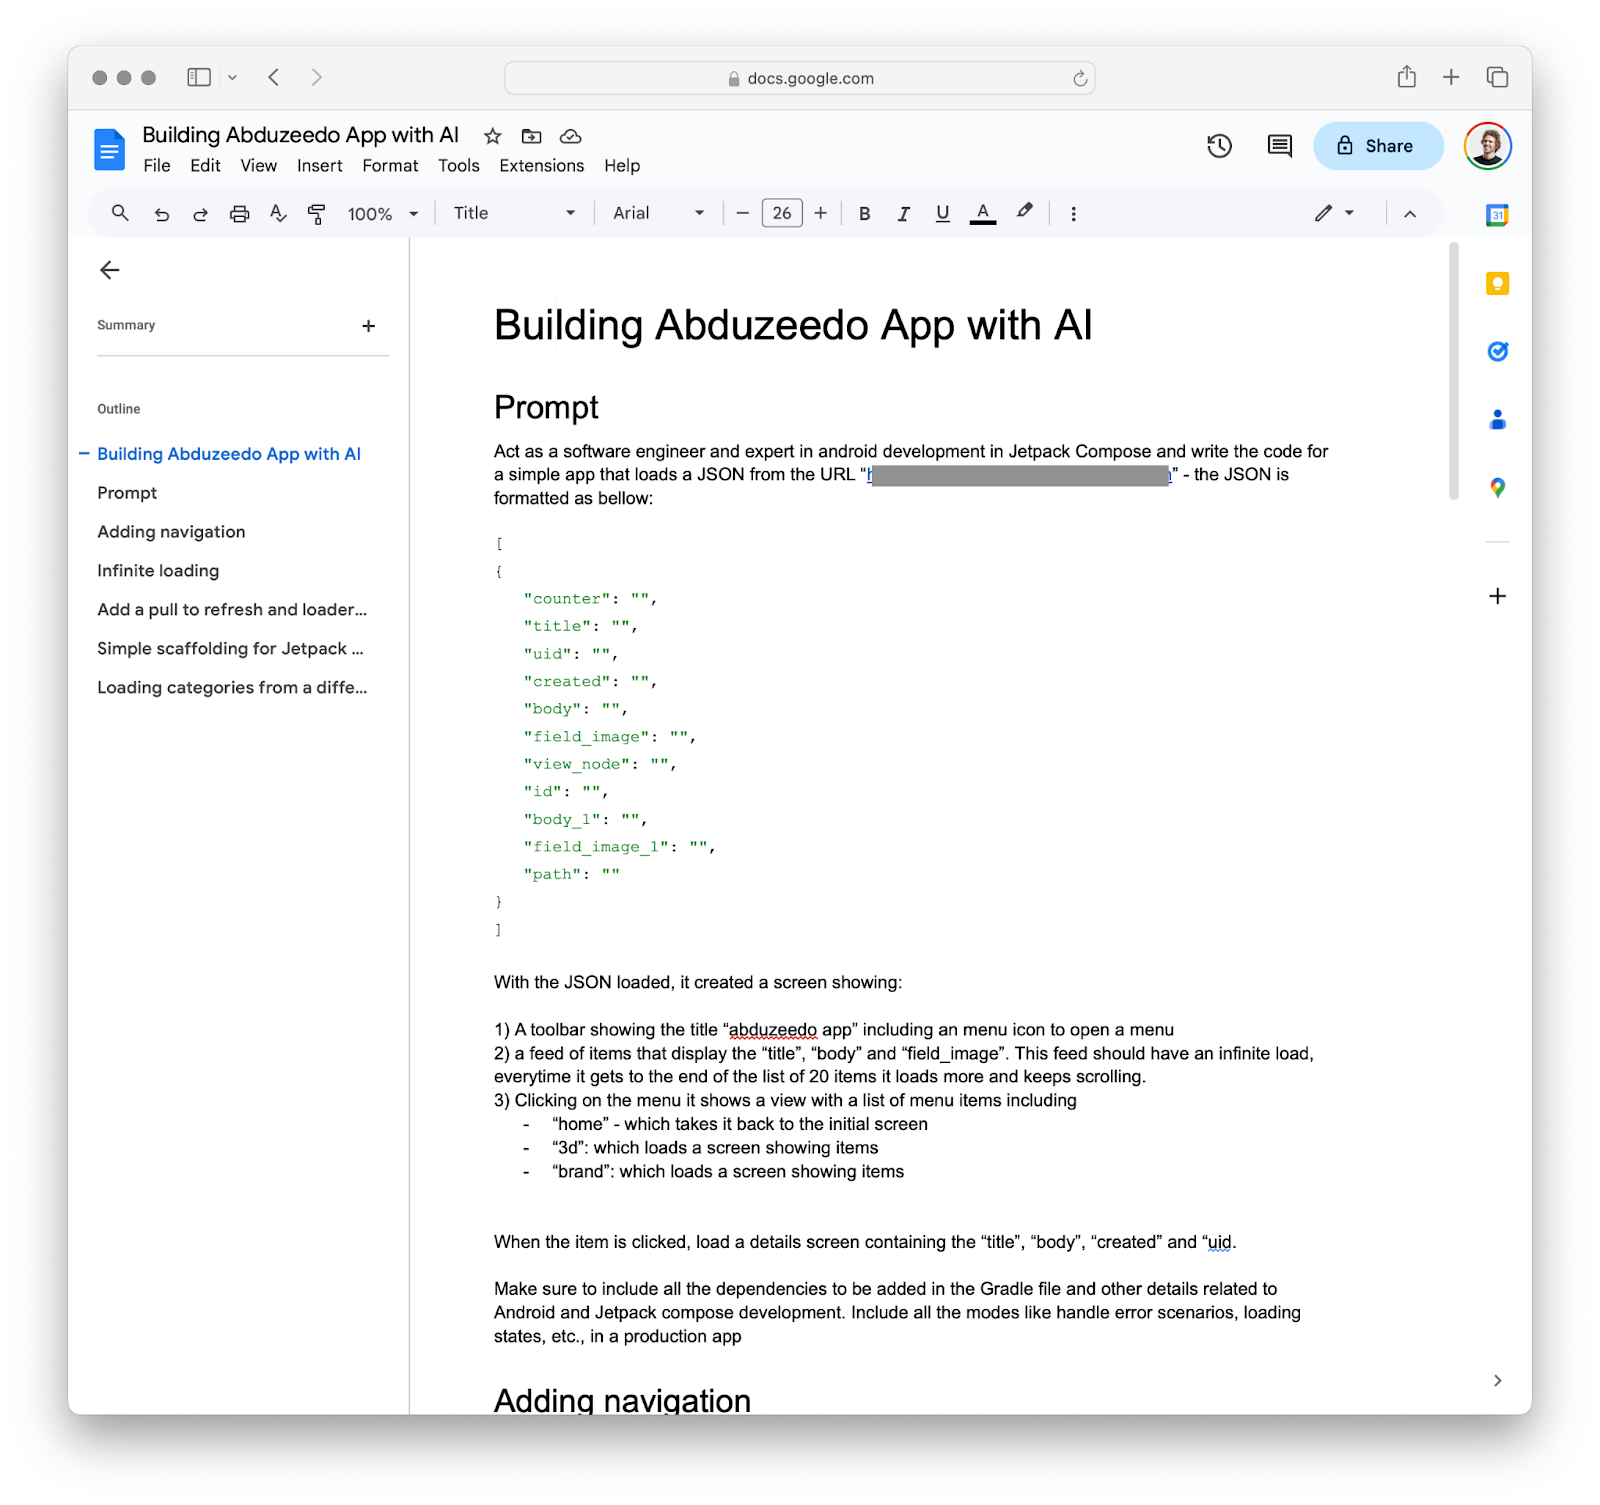Click the Share button

1378,146
